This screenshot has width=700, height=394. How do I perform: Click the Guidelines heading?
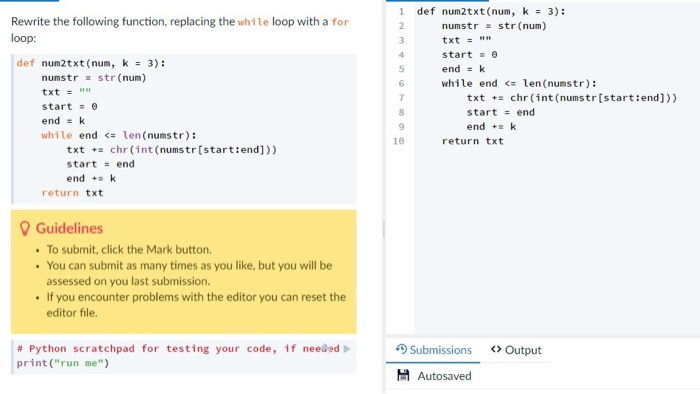pos(69,228)
